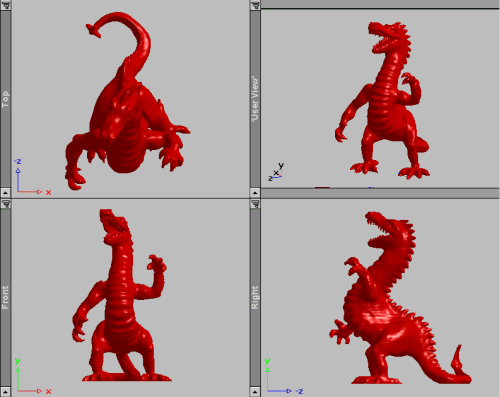Screen dimensions: 500x397
Task: Expand the Right viewport using its arrow button
Action: [255, 391]
